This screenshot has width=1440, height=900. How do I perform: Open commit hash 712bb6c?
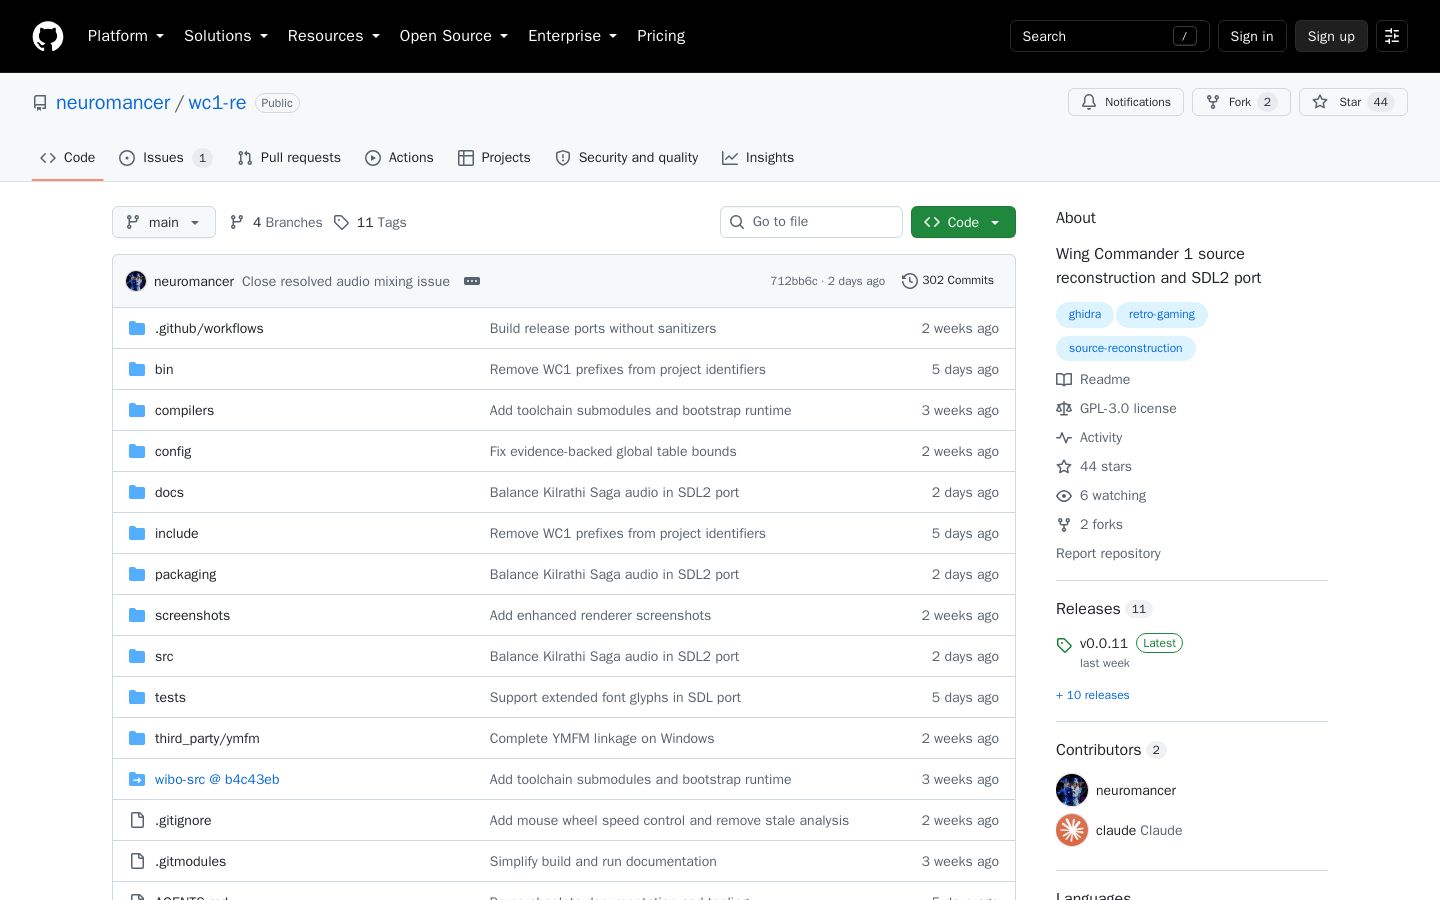click(x=794, y=281)
